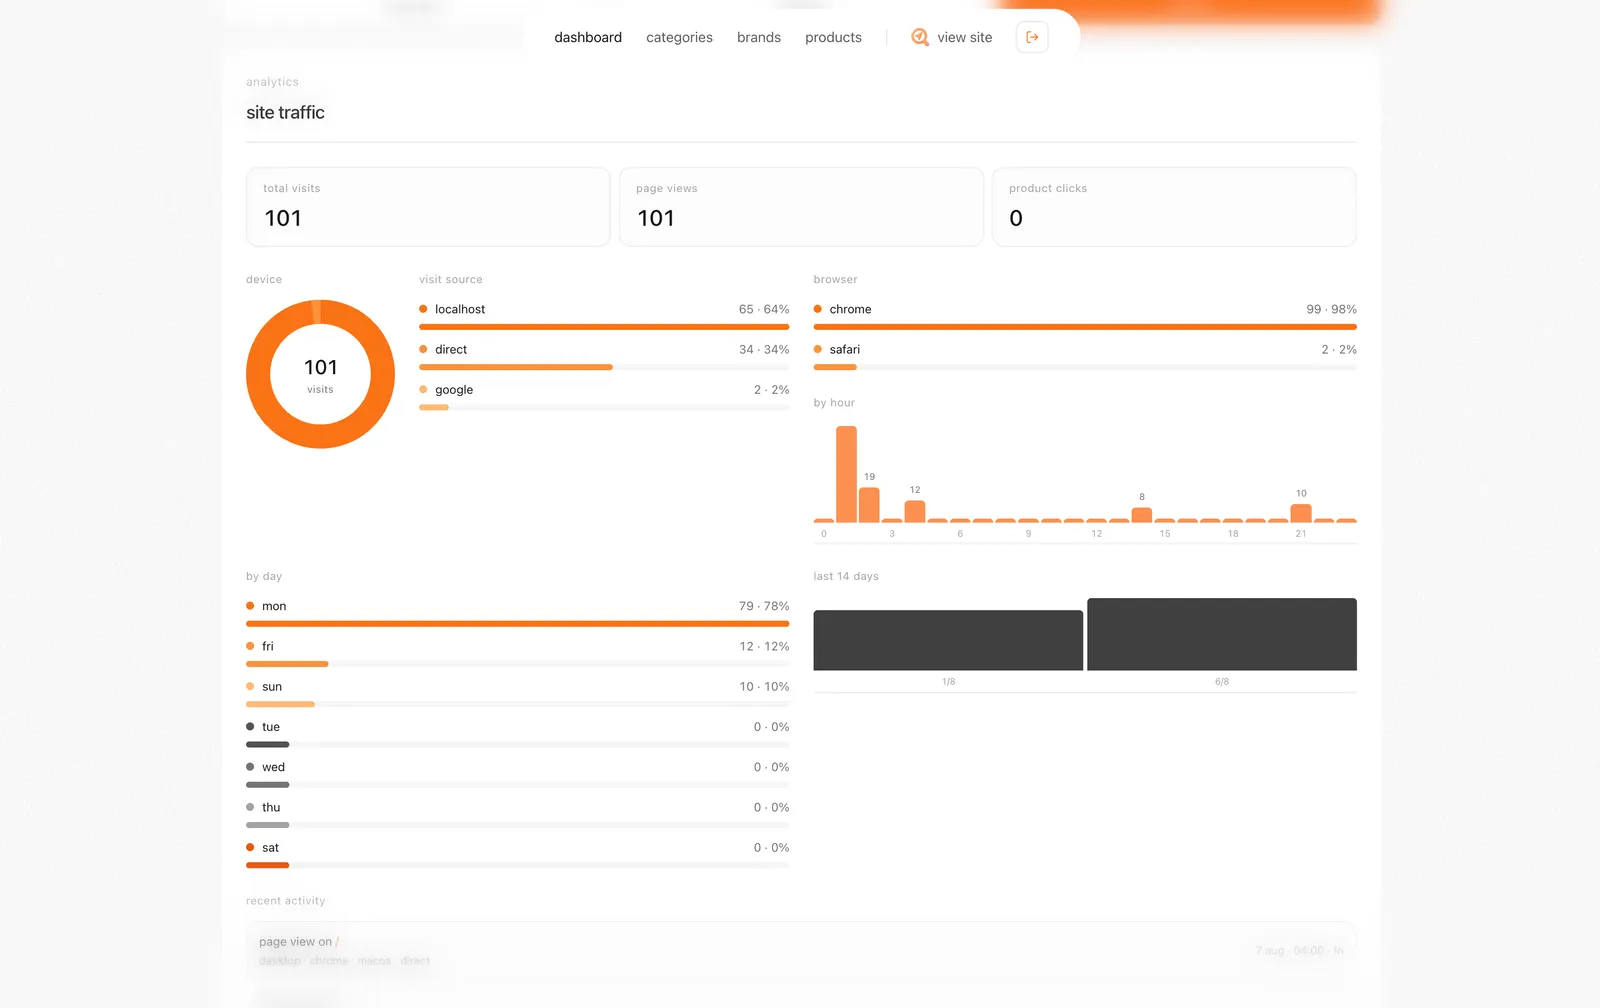Click the site traffic heading

point(285,112)
